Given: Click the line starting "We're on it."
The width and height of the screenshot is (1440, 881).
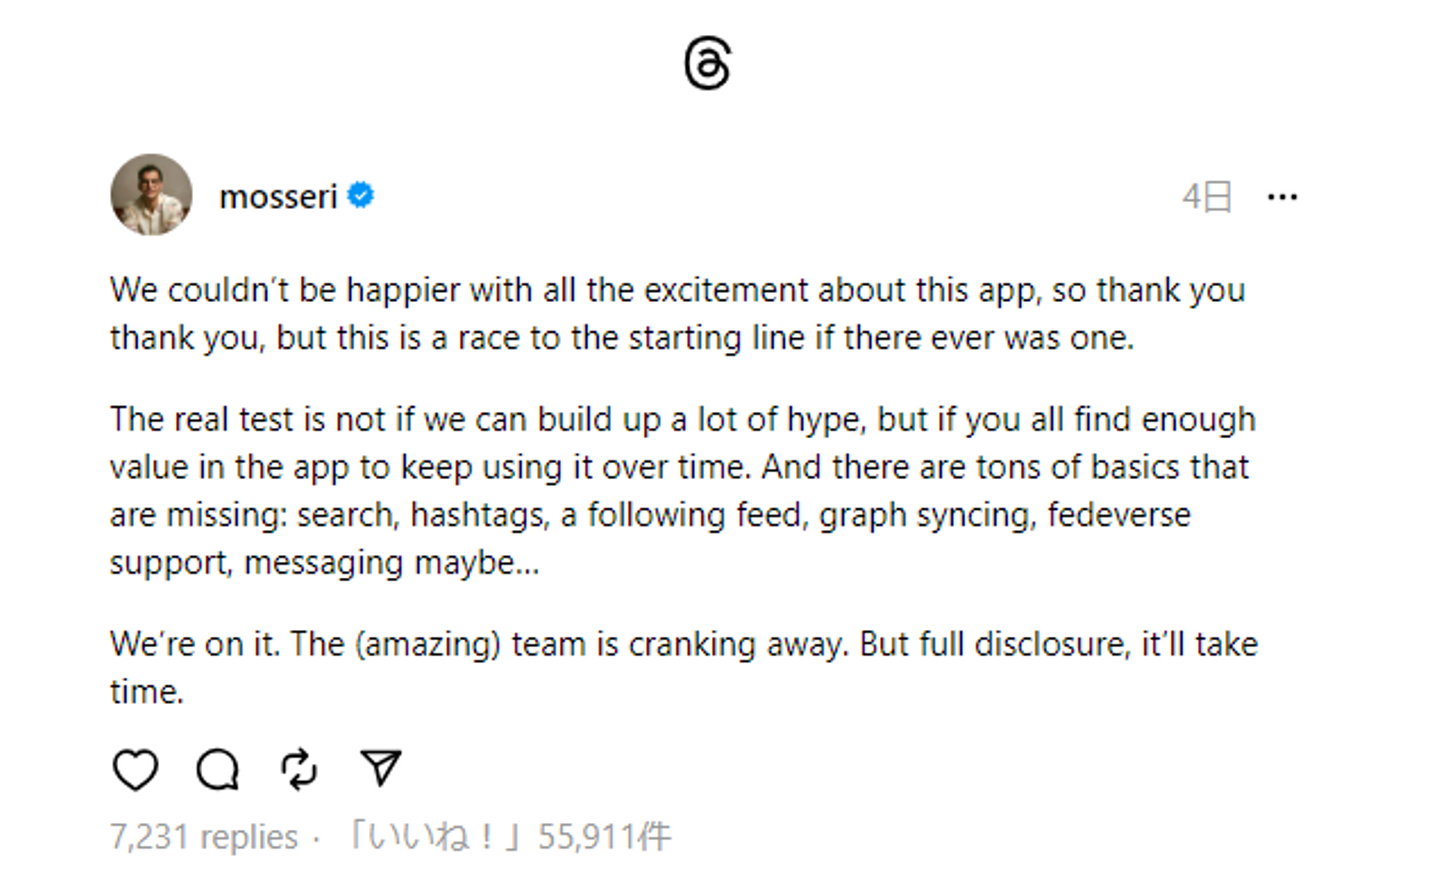Looking at the screenshot, I should 683,644.
